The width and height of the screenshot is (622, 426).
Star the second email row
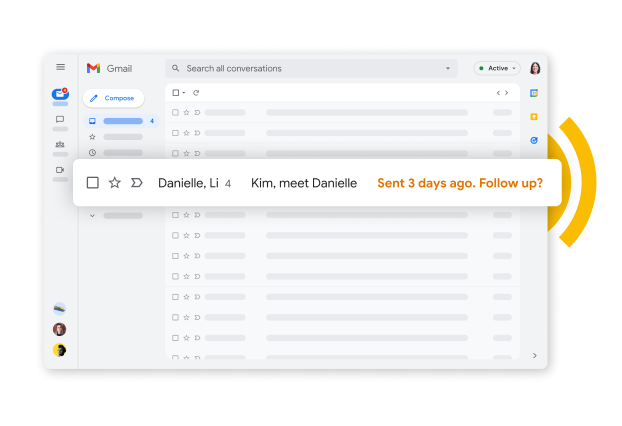(x=186, y=133)
